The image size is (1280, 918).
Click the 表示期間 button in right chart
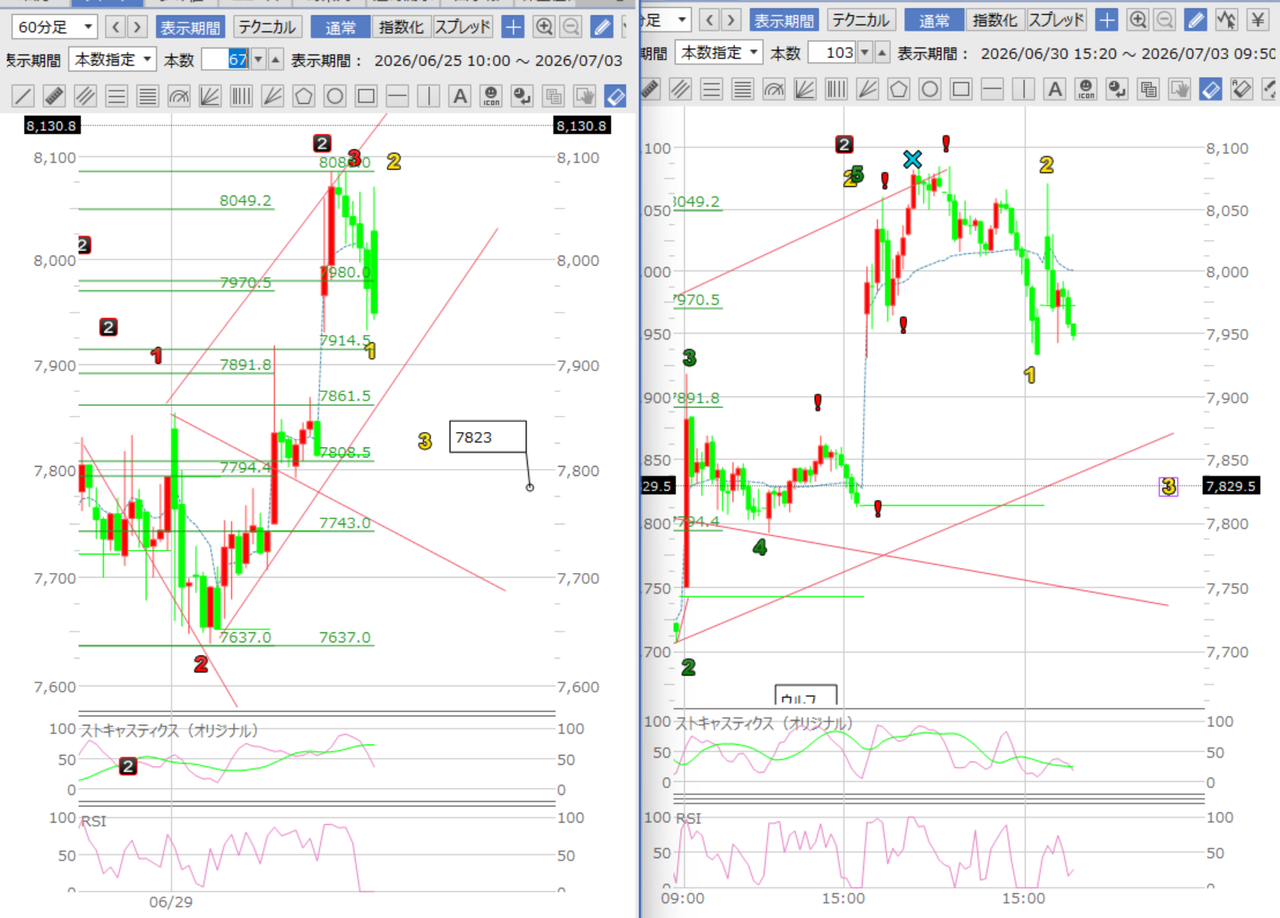coord(784,20)
